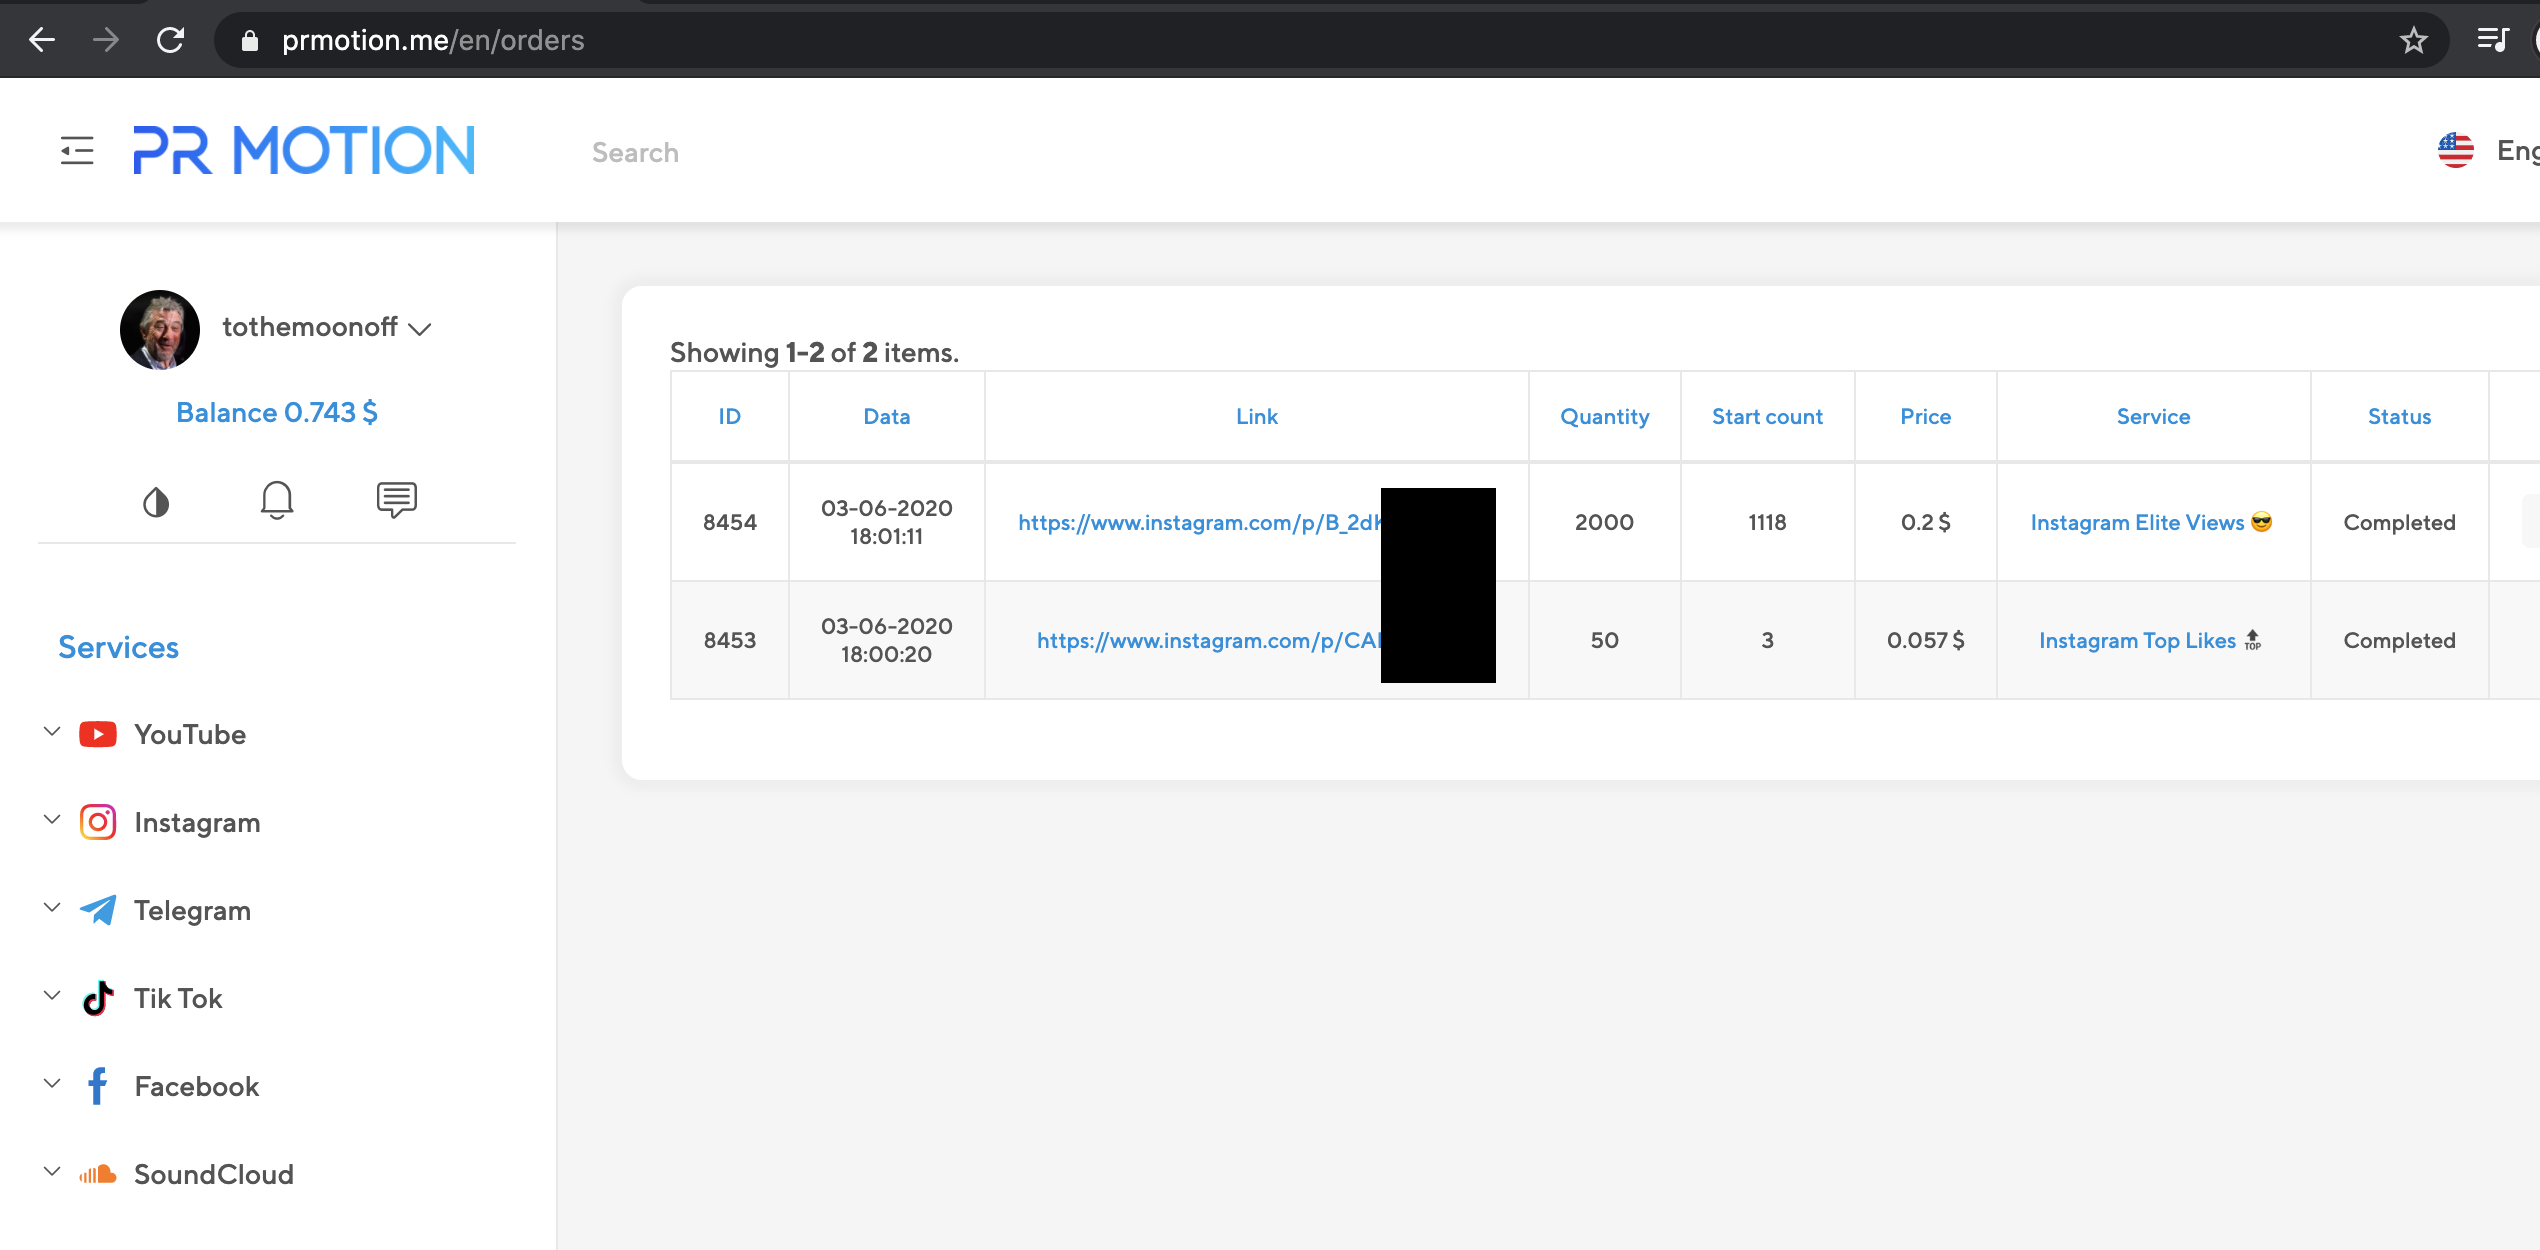Click the Facebook logo icon
Screen dimensions: 2540x1250
98,1086
